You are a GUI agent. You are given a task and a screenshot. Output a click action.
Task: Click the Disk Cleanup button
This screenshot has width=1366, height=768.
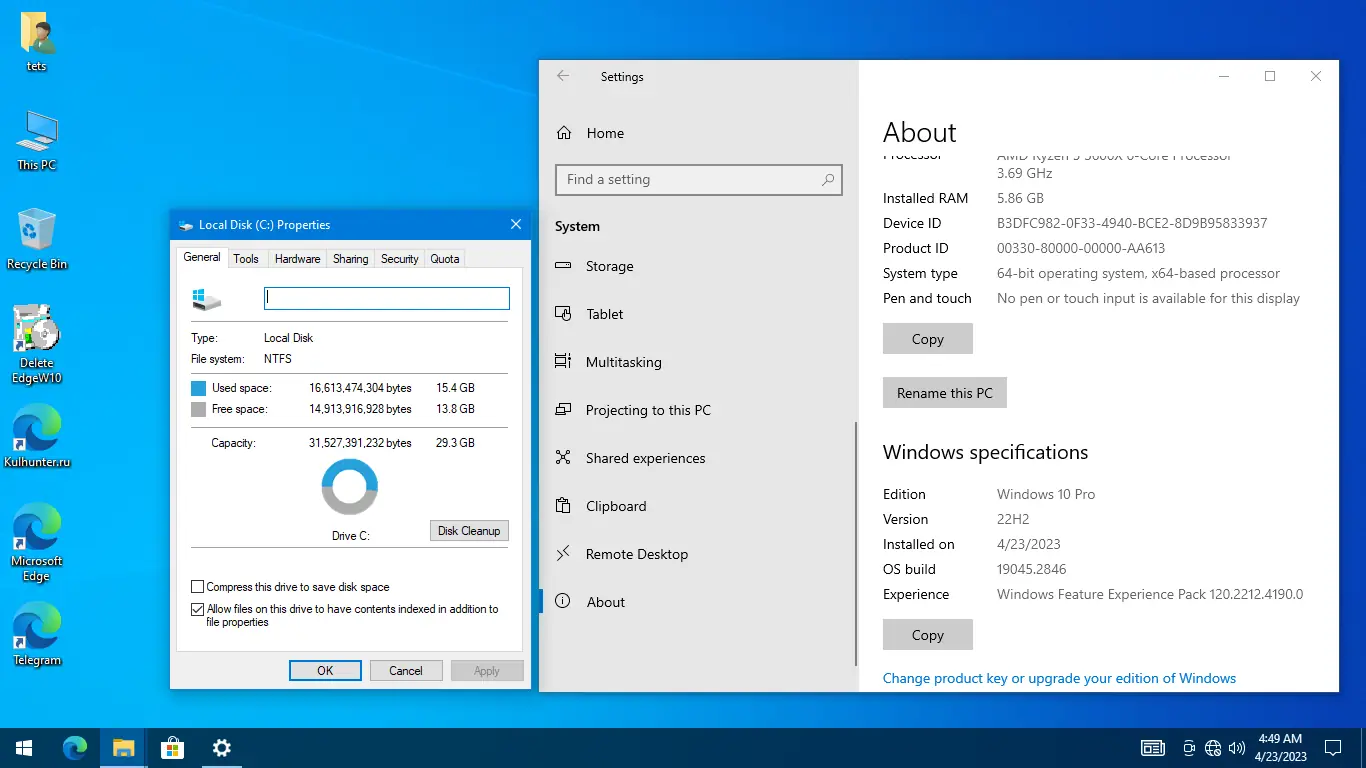pyautogui.click(x=469, y=531)
